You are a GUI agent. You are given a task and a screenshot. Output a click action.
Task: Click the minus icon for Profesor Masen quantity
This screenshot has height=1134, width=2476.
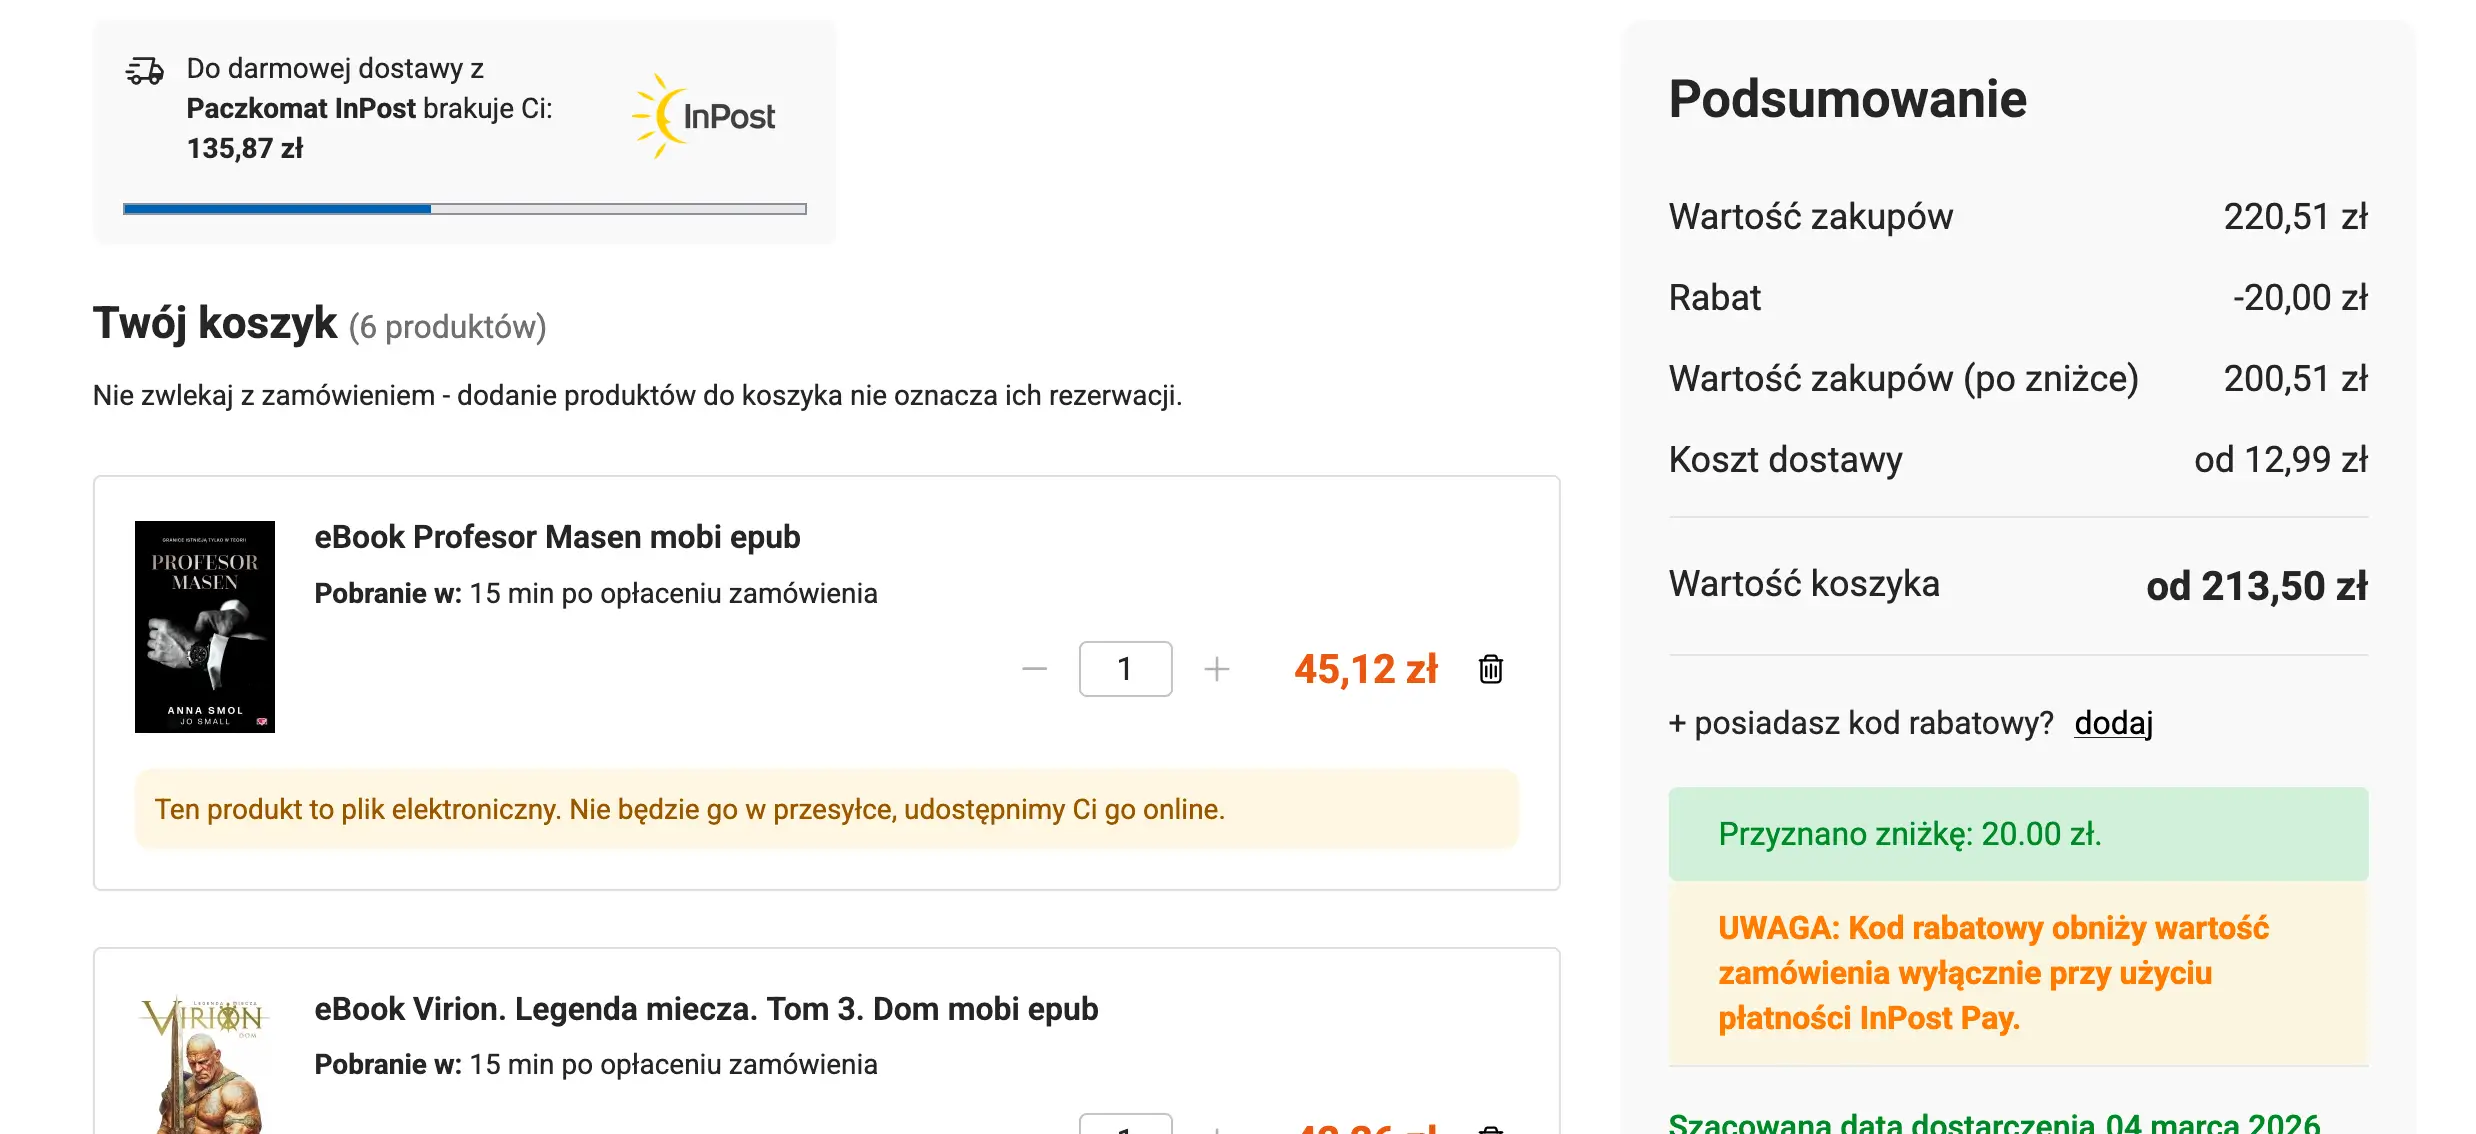pos(1035,669)
